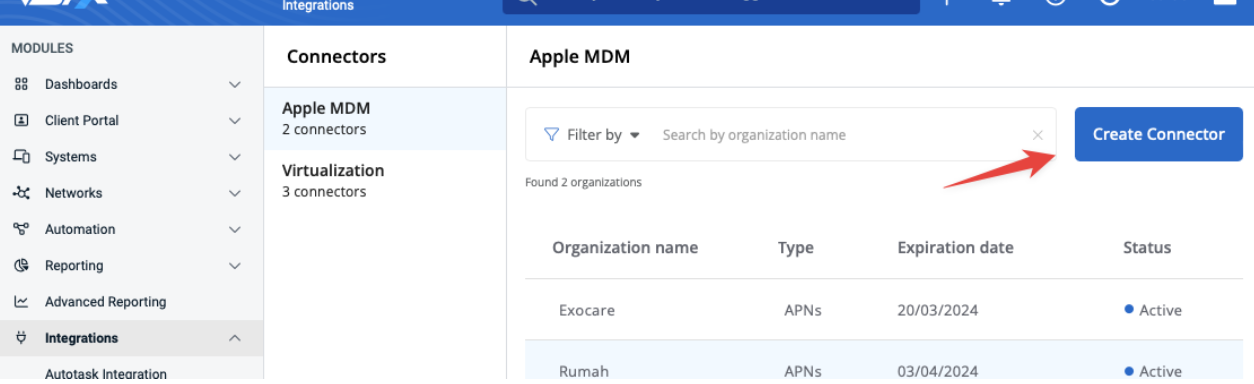Click APNs type in Rumah row
The width and height of the screenshot is (1254, 384).
click(803, 371)
